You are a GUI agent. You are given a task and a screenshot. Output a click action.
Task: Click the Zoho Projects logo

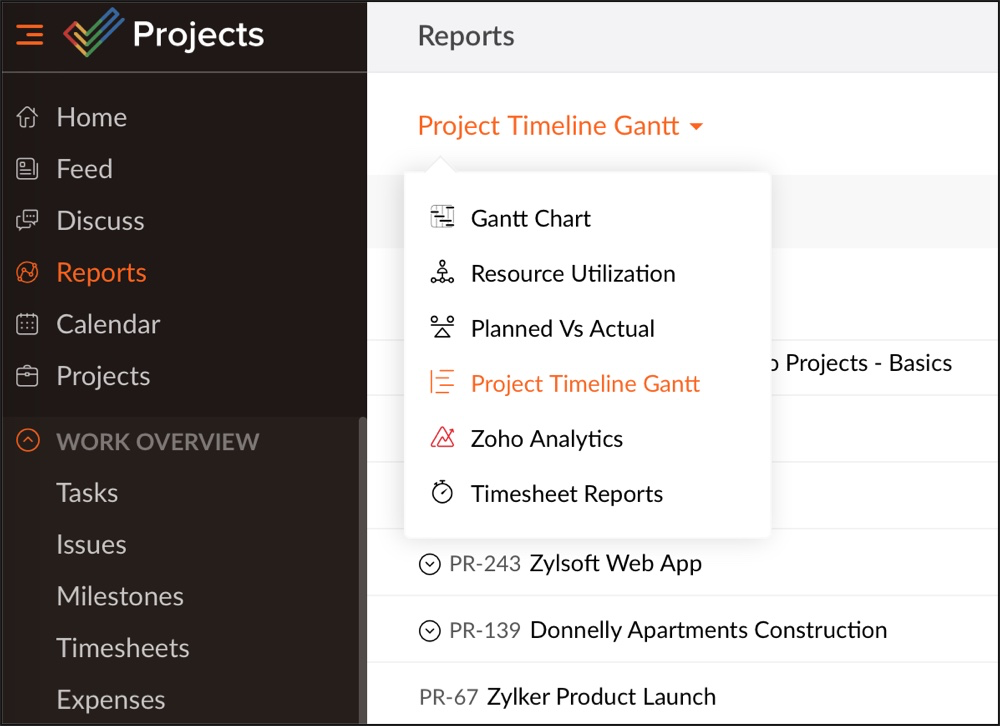click(93, 33)
